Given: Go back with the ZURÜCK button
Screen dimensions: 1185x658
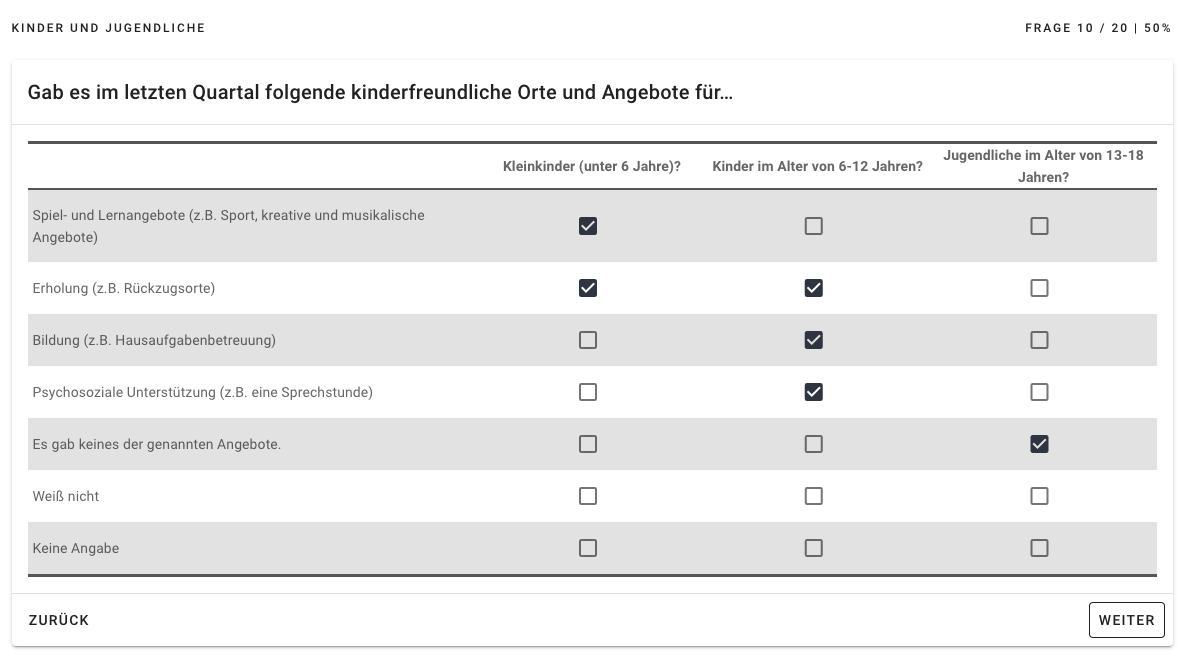Looking at the screenshot, I should coord(59,620).
